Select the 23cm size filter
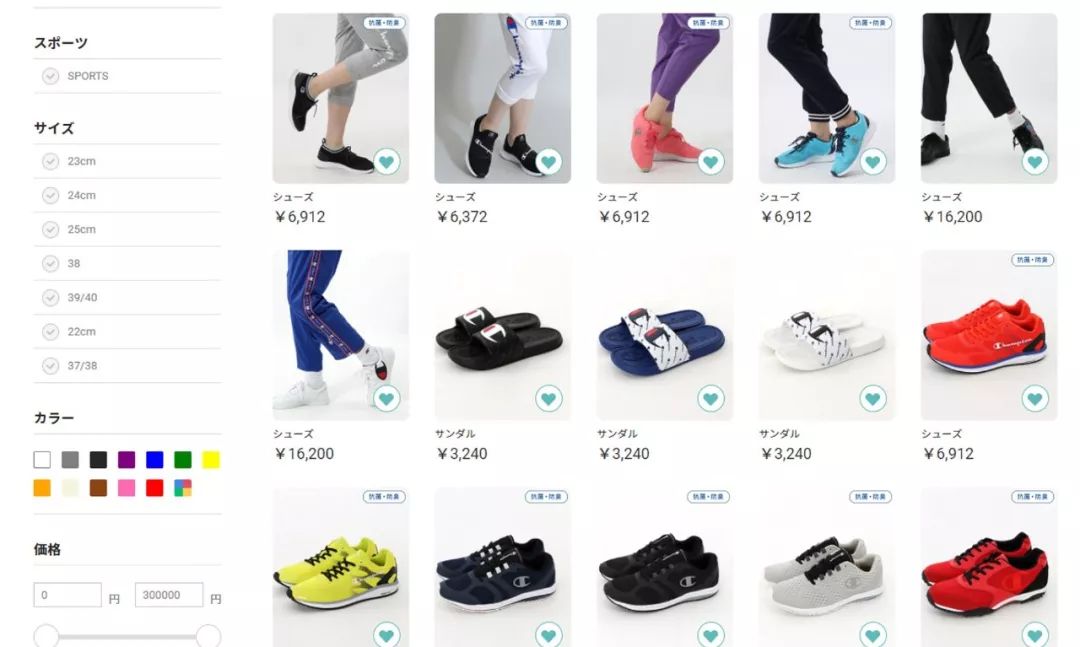The height and width of the screenshot is (647, 1080). click(x=50, y=161)
